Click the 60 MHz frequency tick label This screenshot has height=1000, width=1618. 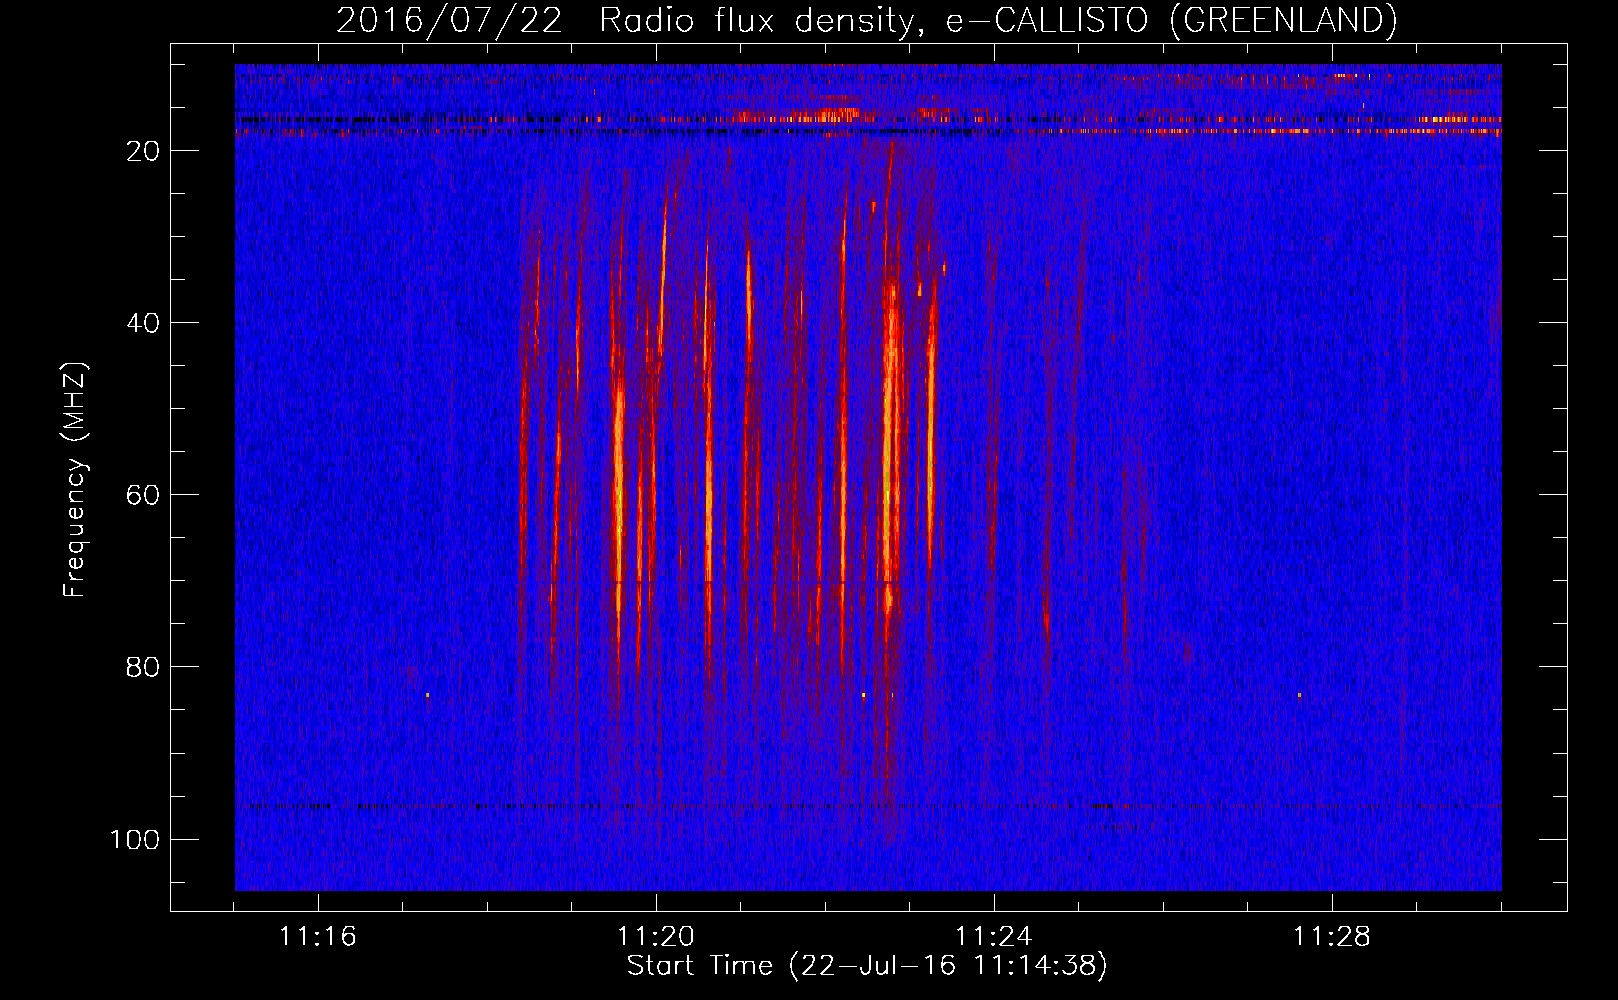(x=143, y=495)
